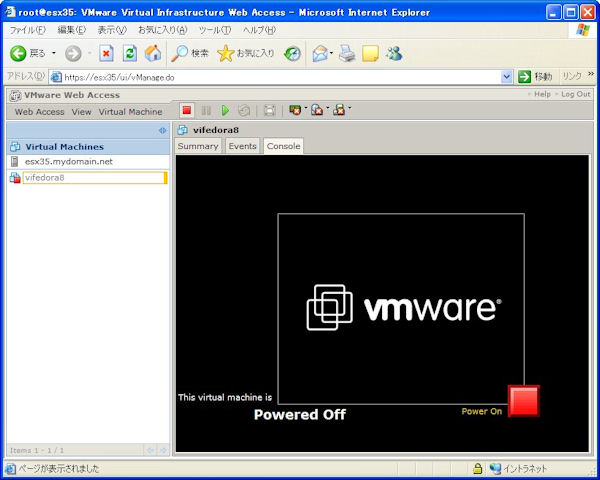600x480 pixels.
Task: Switch to the Events tab
Action: (242, 146)
